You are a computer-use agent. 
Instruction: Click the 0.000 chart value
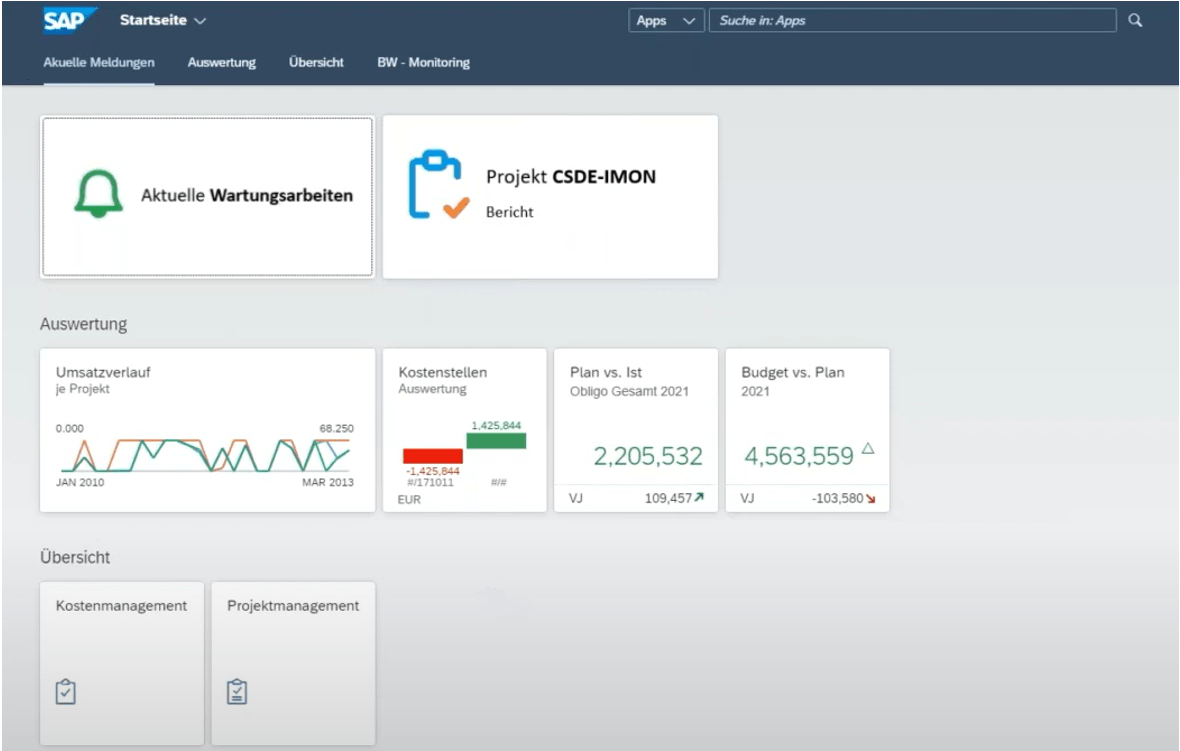70,428
